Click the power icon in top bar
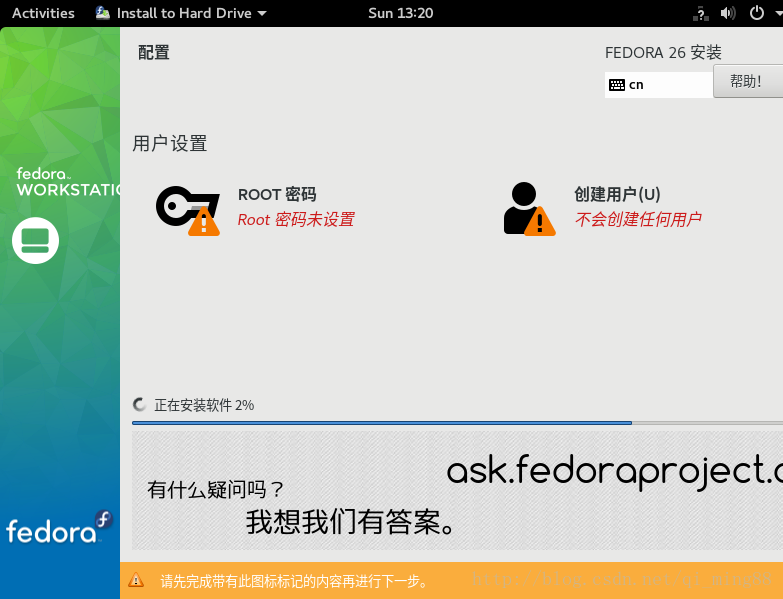 click(757, 12)
